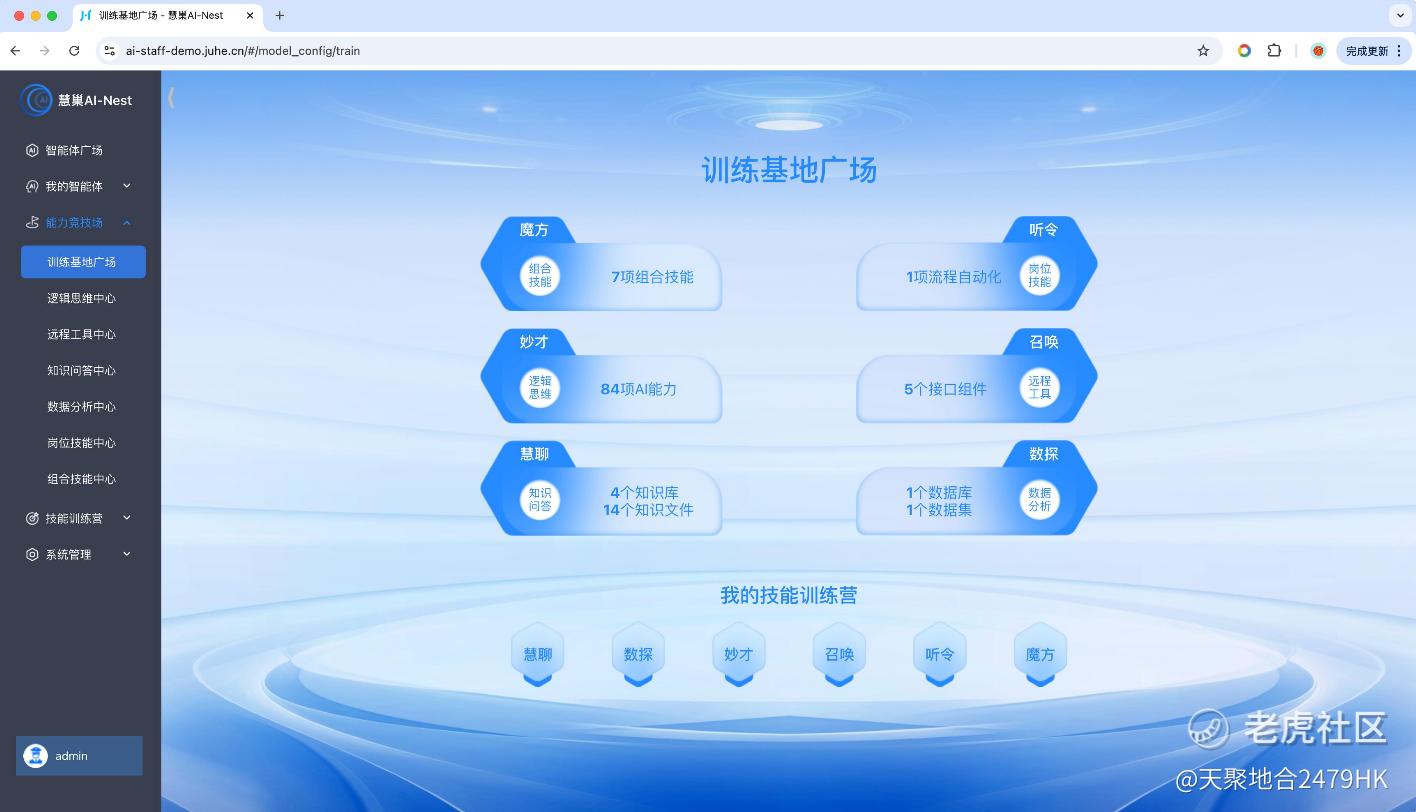This screenshot has width=1416, height=812.
Task: Click the site information icon in address bar
Action: coord(109,50)
